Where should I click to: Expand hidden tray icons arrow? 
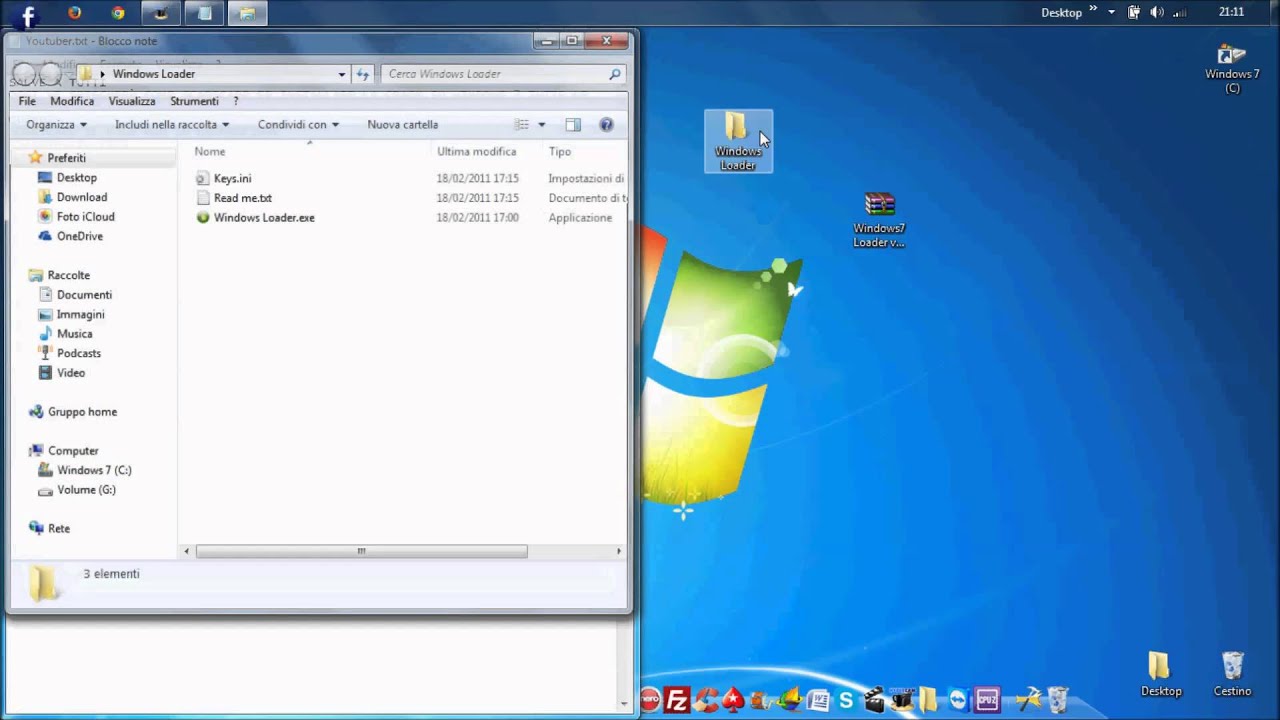[x=1111, y=12]
